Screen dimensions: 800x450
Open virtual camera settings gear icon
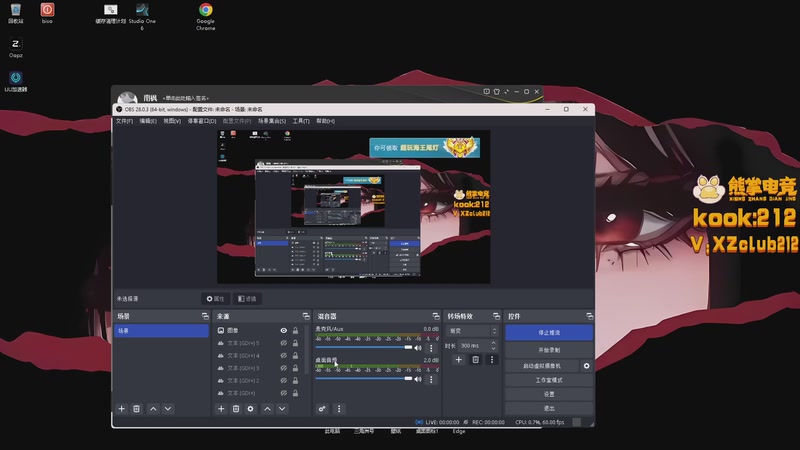[586, 366]
